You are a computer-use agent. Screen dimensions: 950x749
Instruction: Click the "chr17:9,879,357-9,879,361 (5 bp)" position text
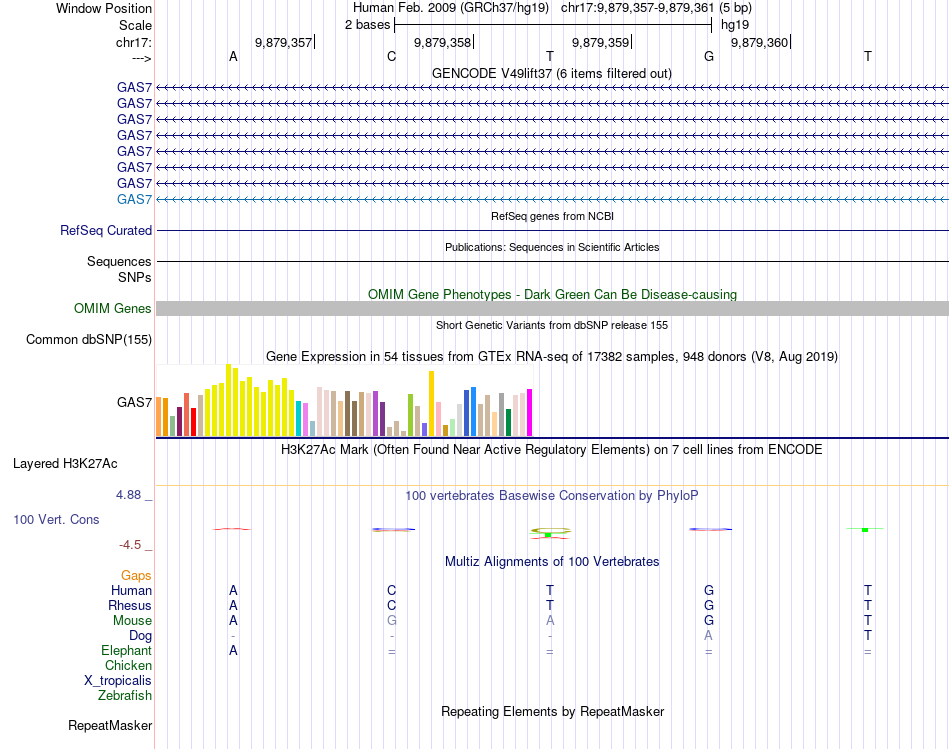(656, 8)
